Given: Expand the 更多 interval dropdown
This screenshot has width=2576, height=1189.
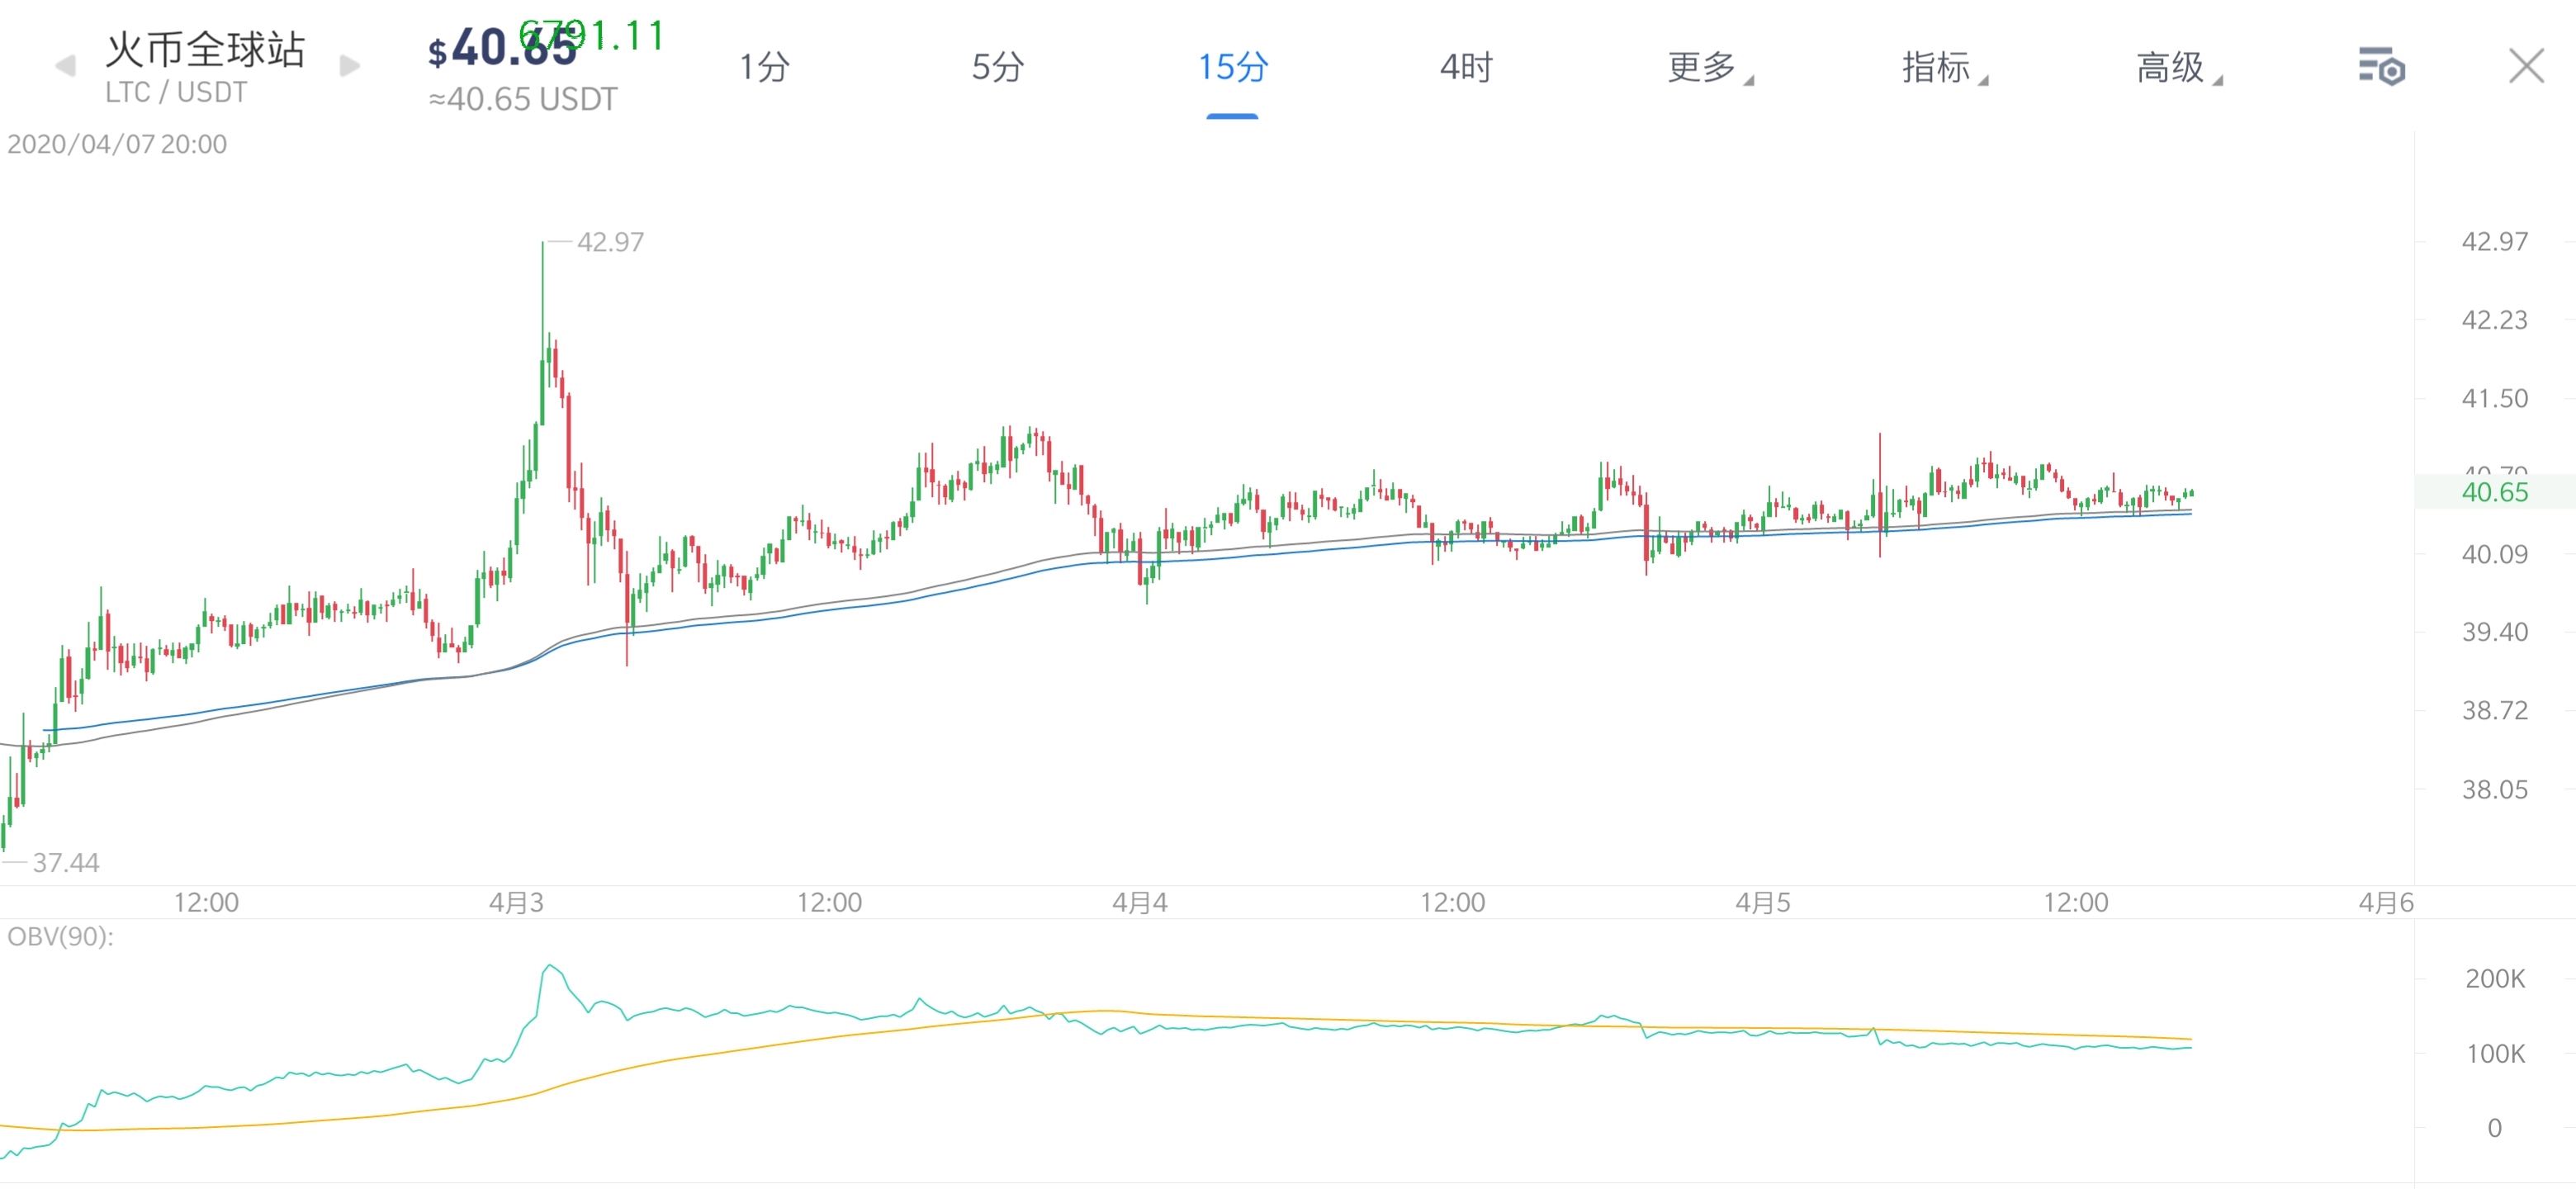Looking at the screenshot, I should pos(1709,67).
